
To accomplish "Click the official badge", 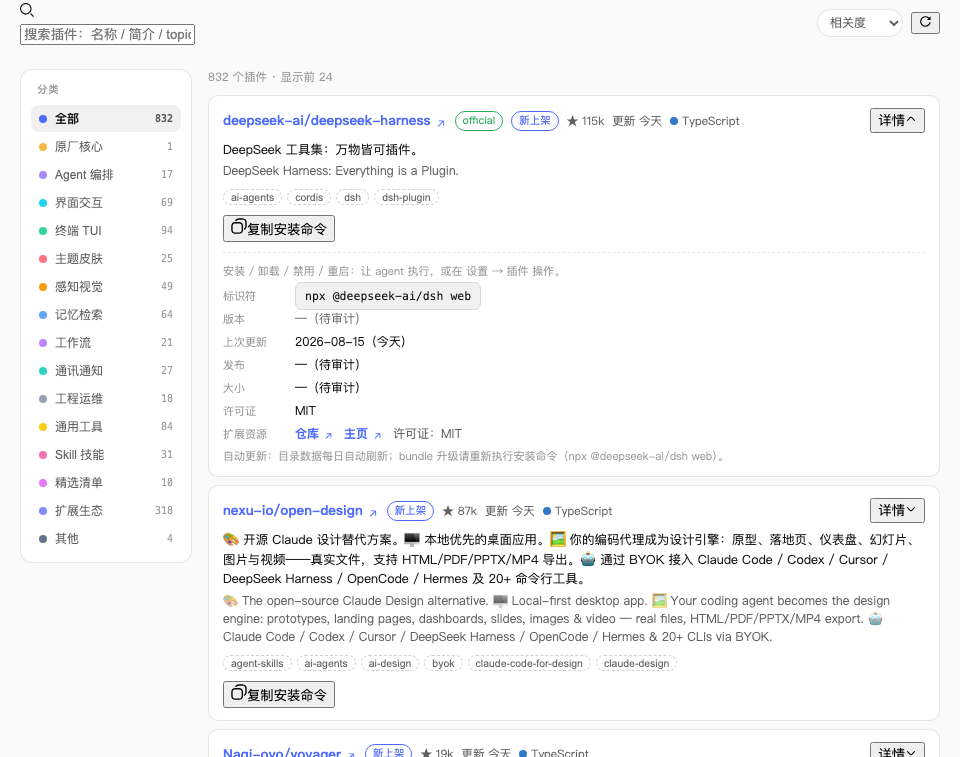I will coord(479,121).
